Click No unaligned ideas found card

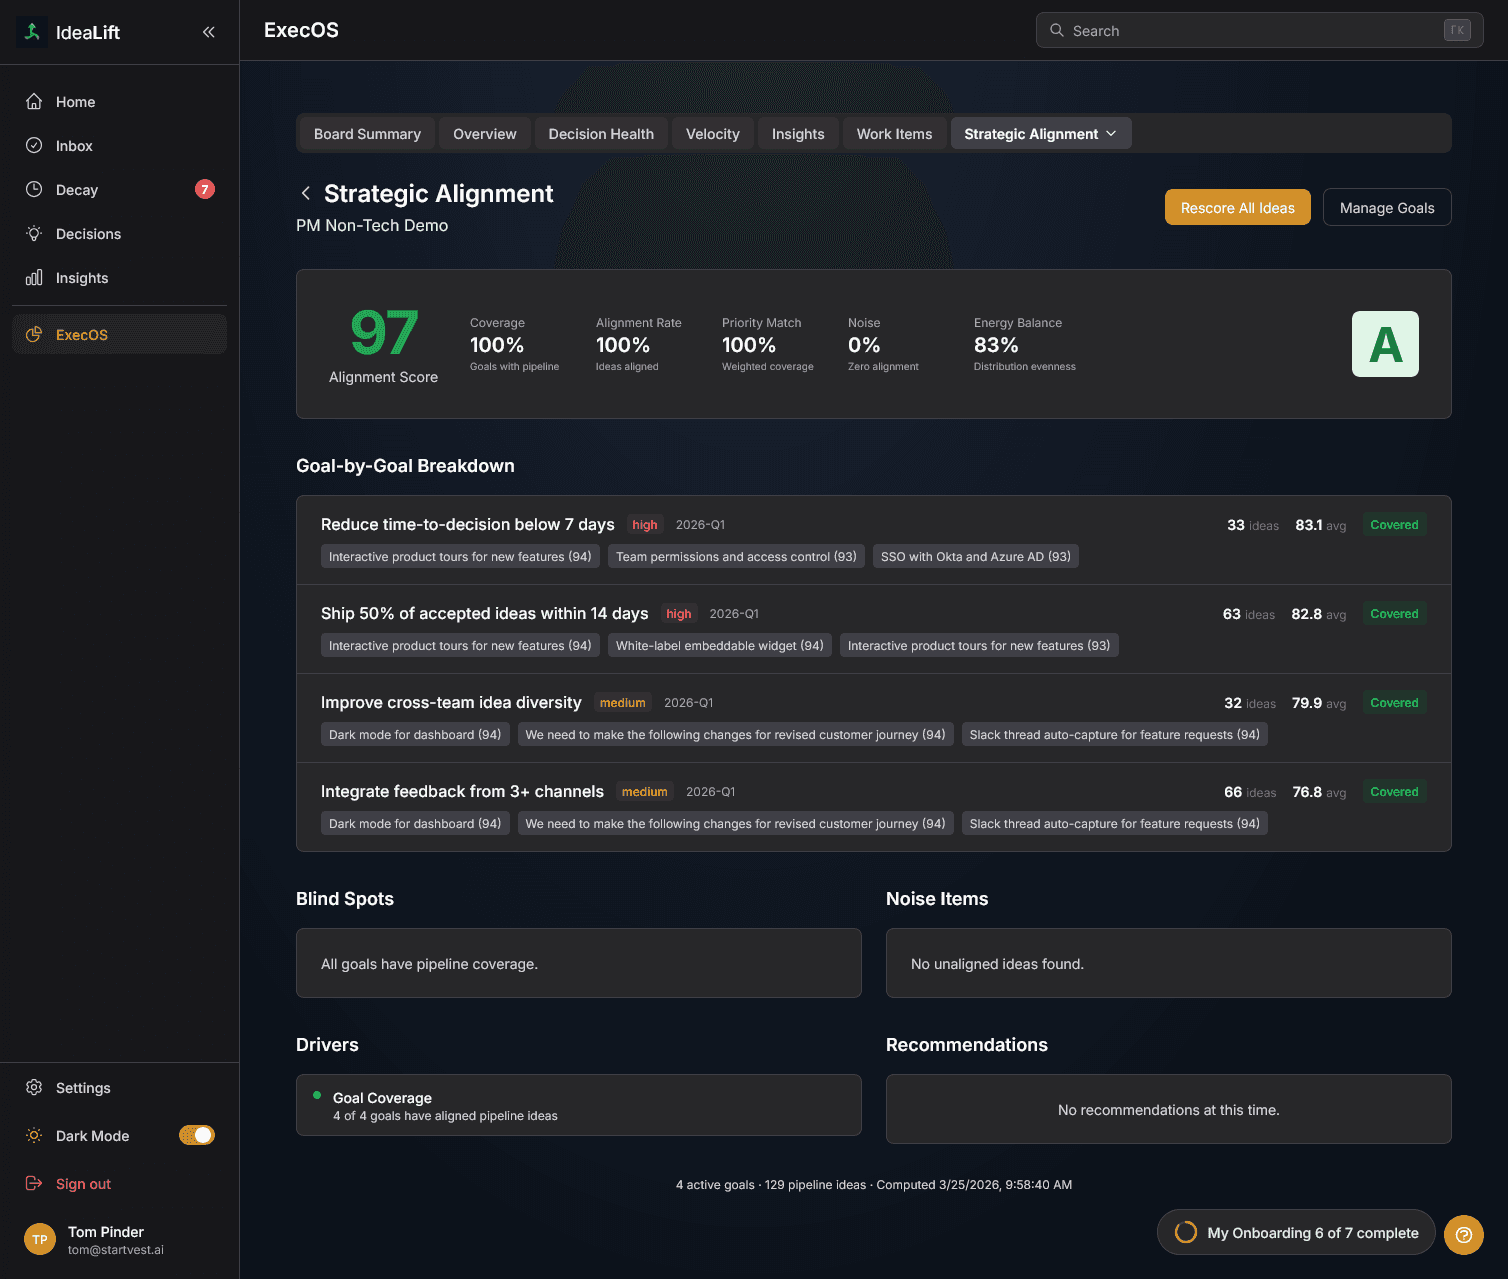pos(1169,963)
